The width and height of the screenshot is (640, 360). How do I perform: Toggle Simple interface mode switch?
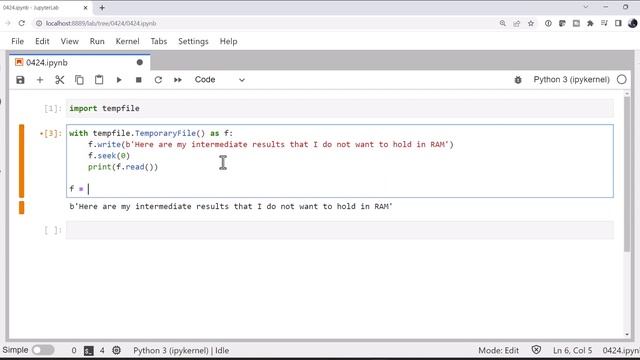pos(43,350)
